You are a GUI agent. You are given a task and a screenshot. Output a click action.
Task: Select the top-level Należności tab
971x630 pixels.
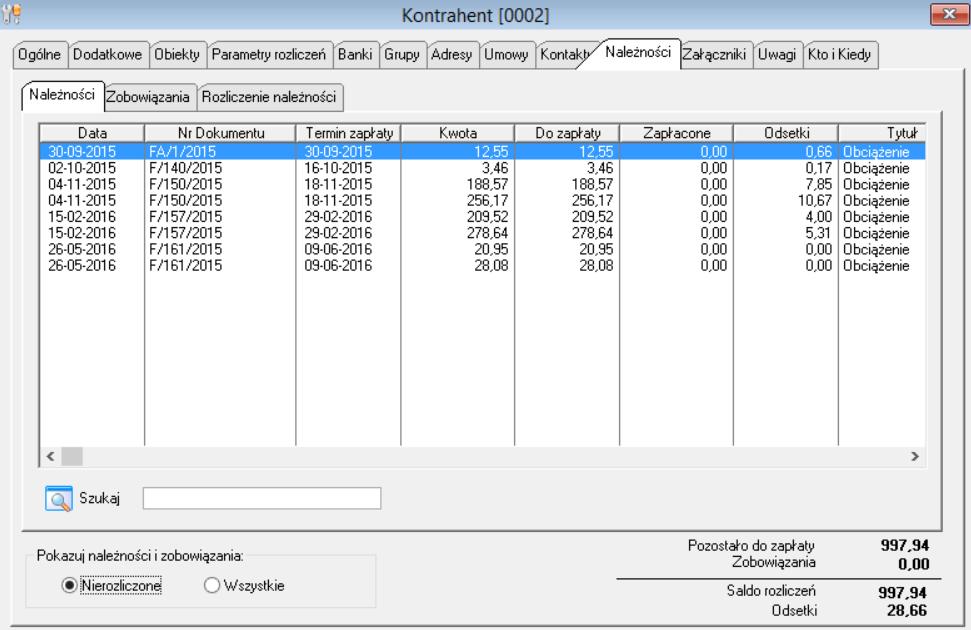[638, 53]
